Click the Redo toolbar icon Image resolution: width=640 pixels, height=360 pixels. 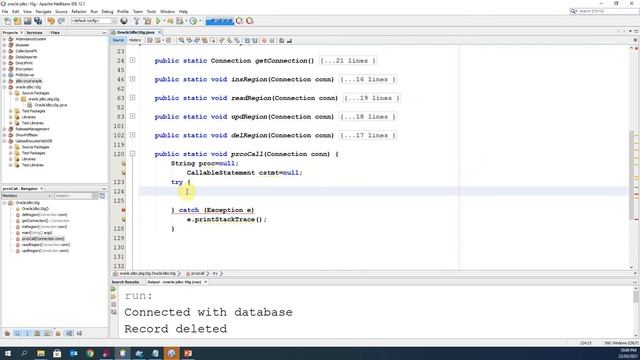[x=61, y=21]
